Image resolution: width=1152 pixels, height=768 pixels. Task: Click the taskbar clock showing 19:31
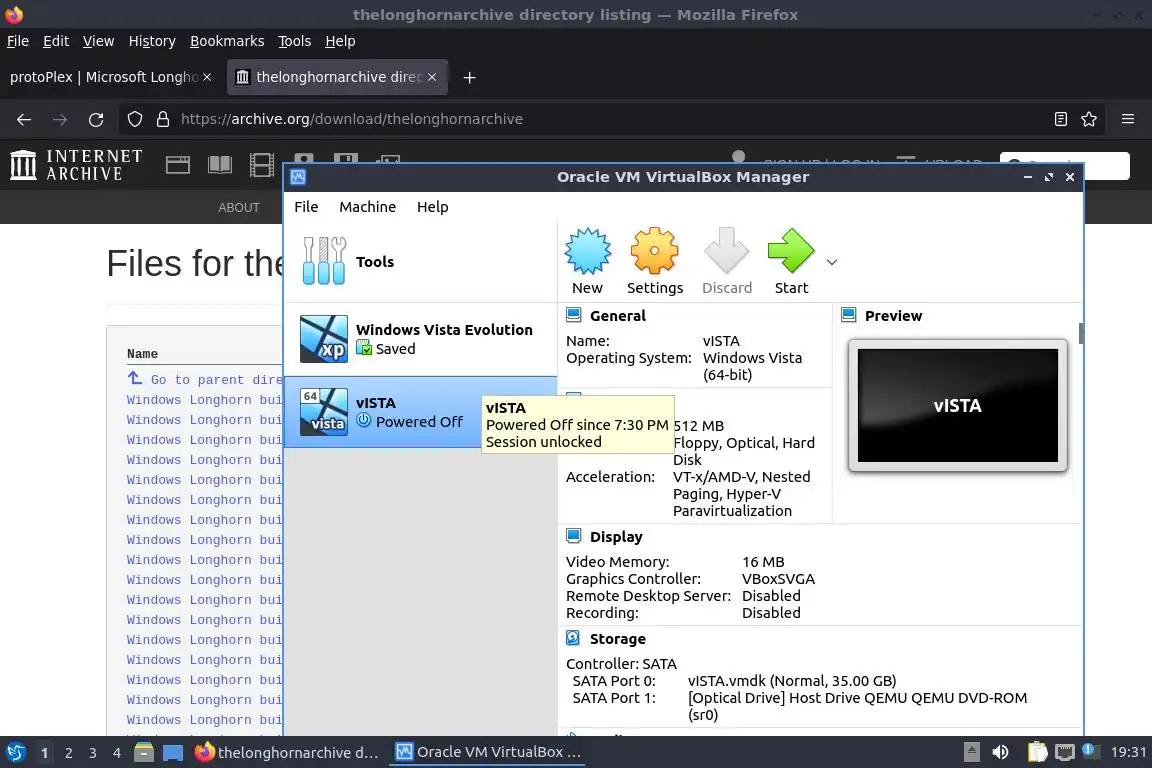pyautogui.click(x=1128, y=753)
